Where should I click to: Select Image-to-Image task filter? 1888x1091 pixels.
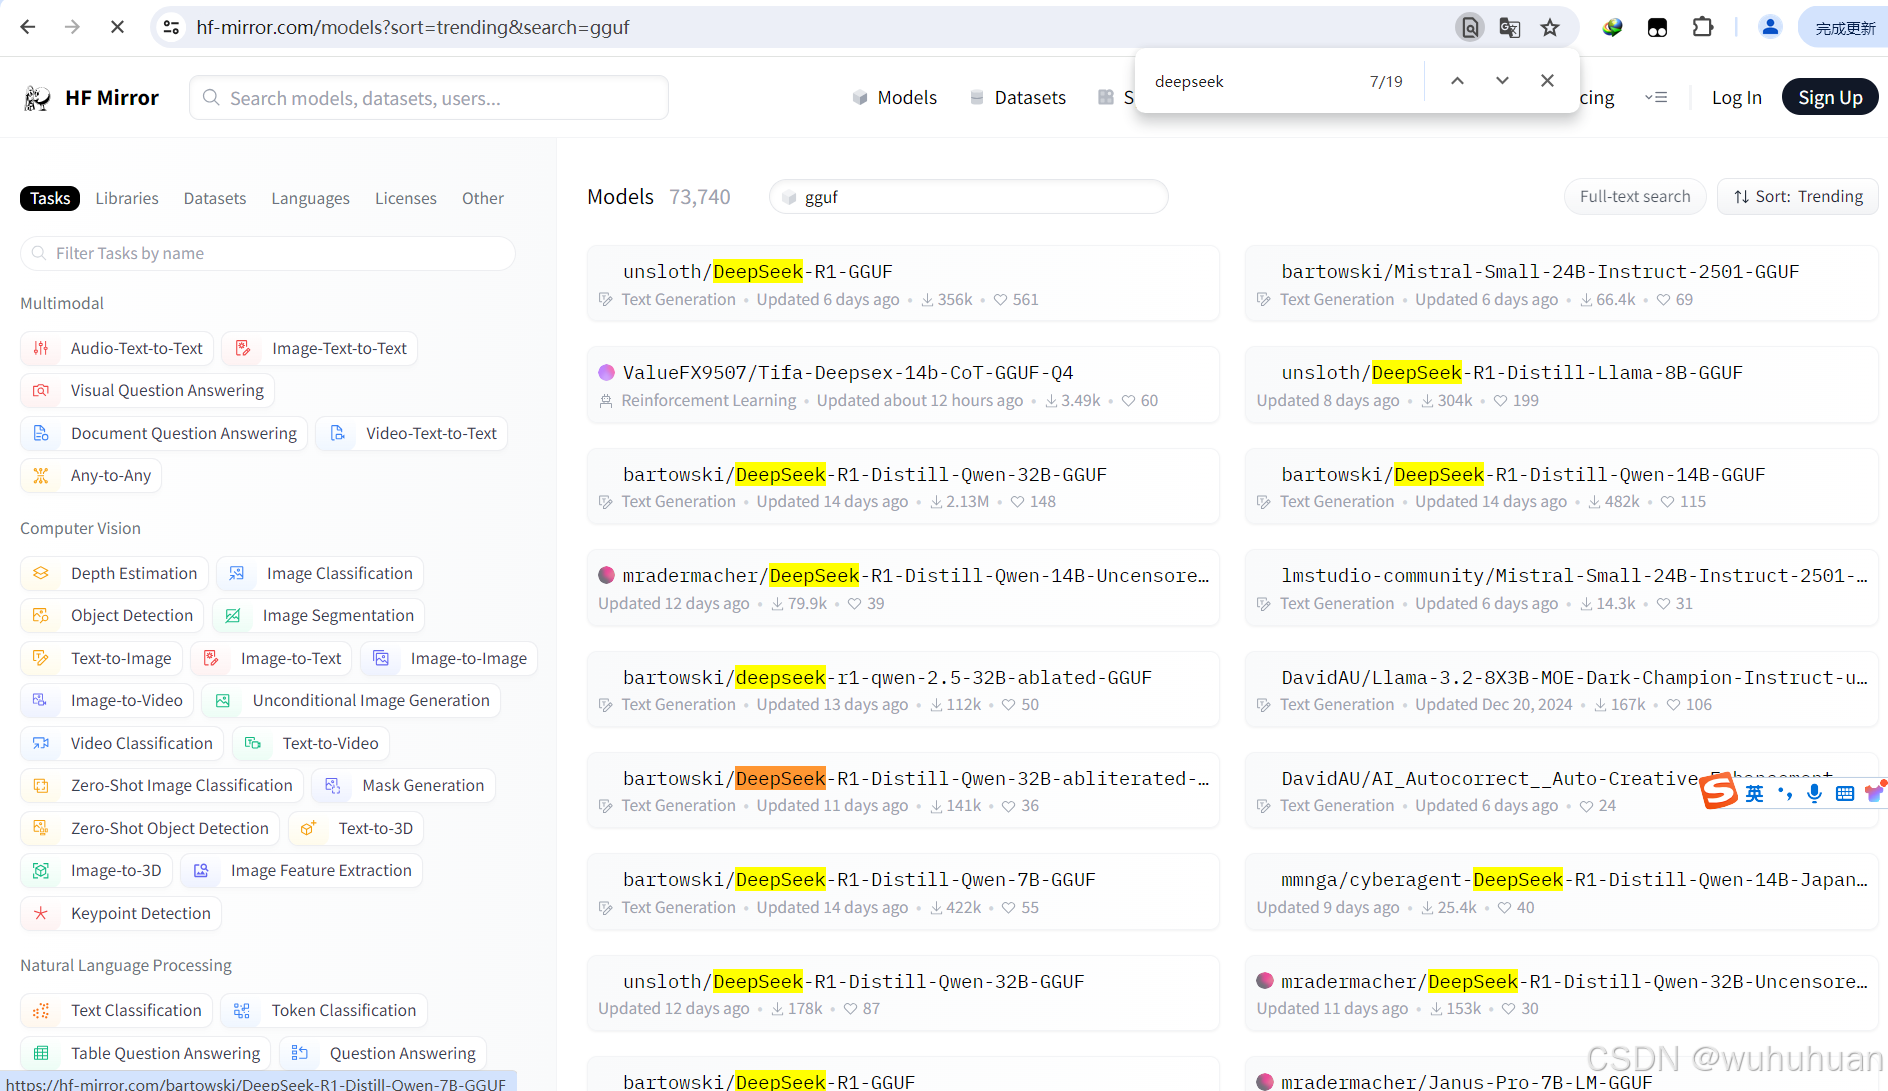[x=449, y=658]
